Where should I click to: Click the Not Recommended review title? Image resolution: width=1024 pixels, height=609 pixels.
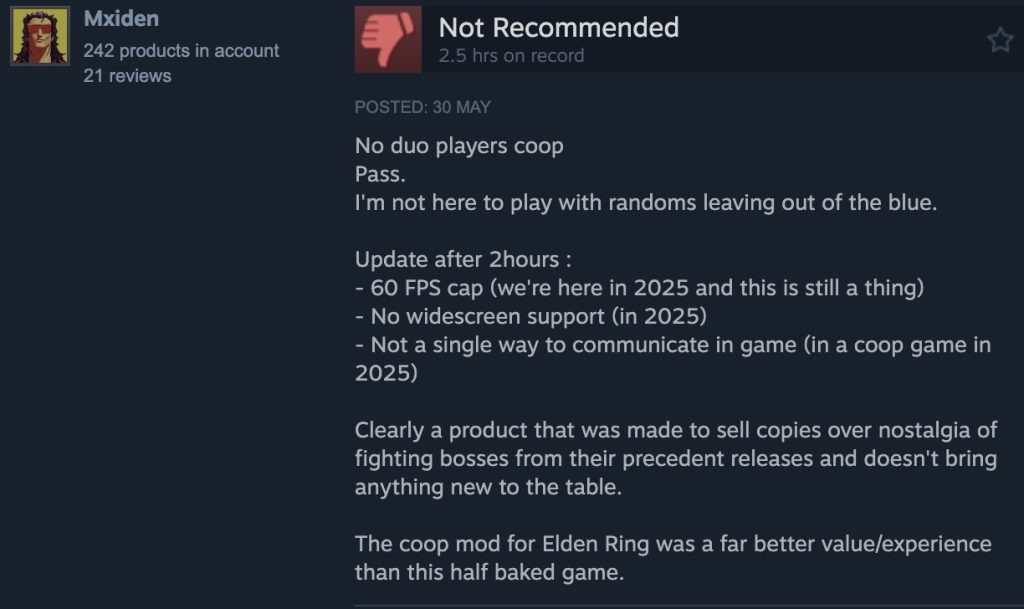tap(558, 27)
